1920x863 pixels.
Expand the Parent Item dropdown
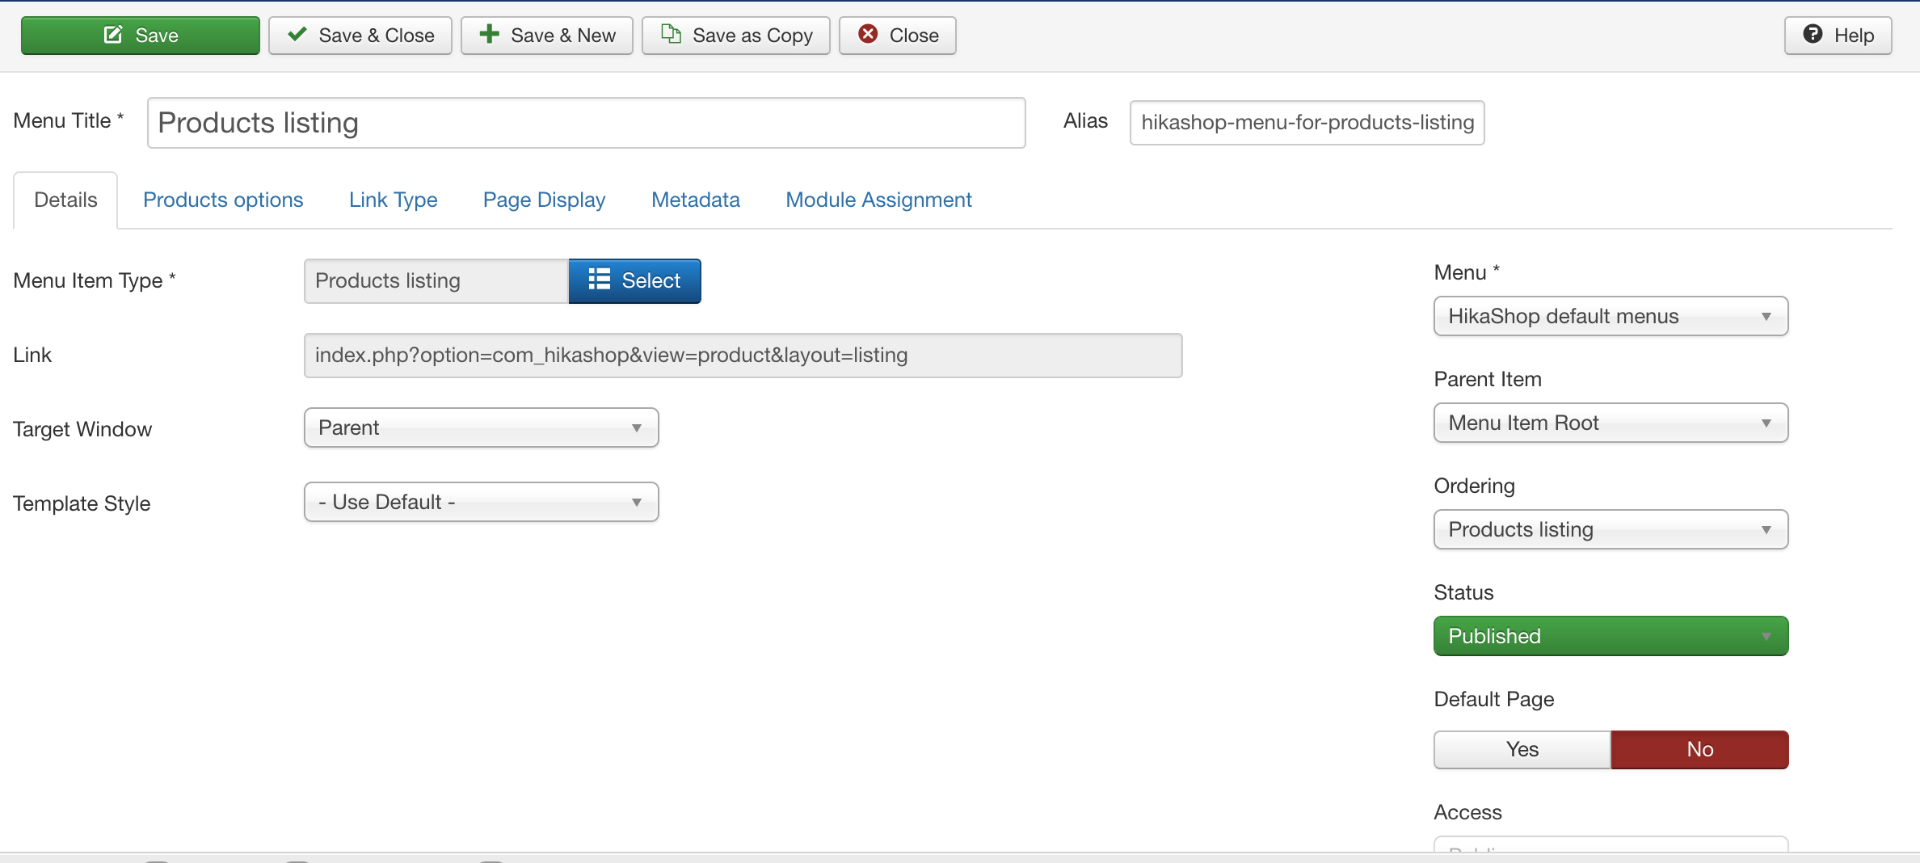pos(1611,423)
